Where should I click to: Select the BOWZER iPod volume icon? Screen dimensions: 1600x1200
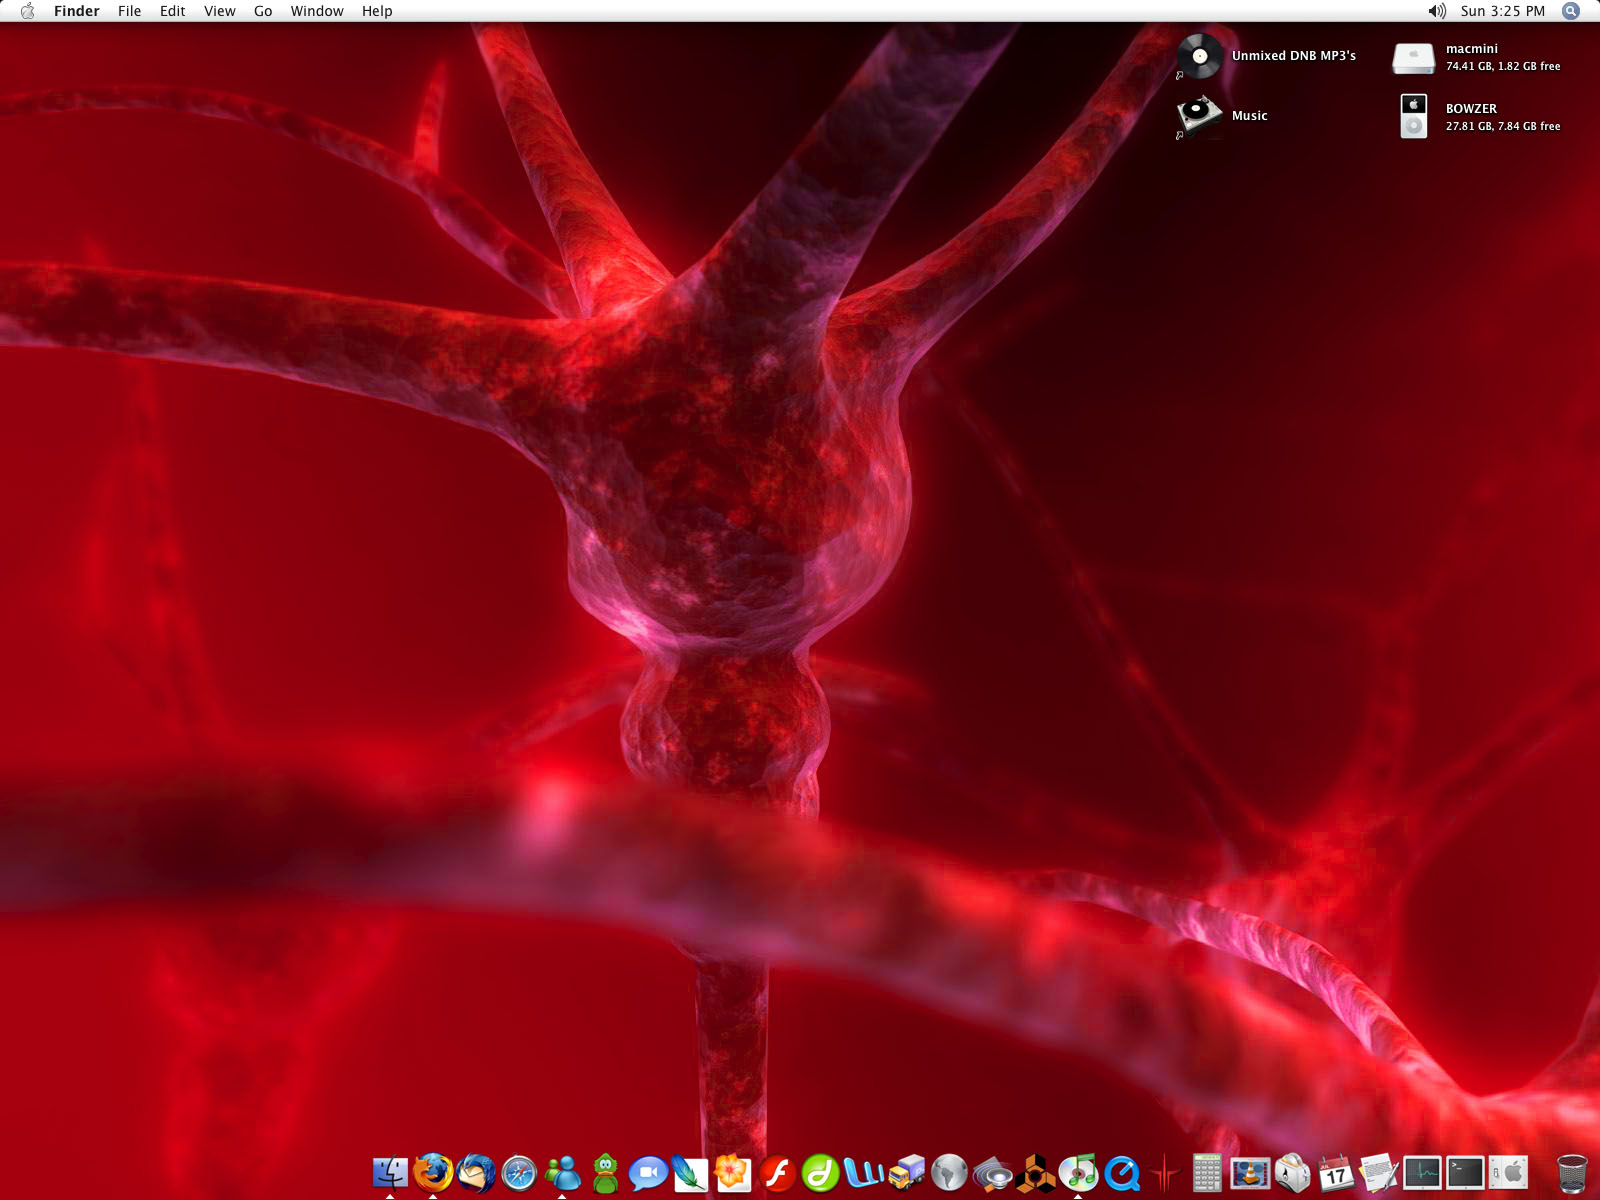pyautogui.click(x=1414, y=117)
